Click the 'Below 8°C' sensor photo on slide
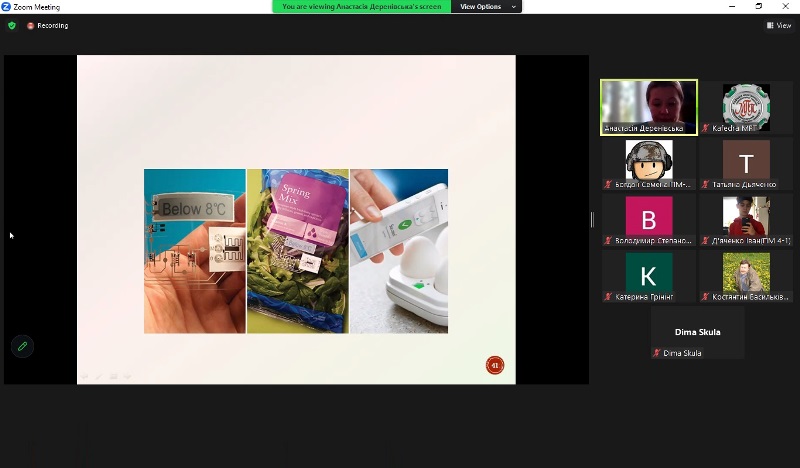The width and height of the screenshot is (800, 468). click(194, 251)
